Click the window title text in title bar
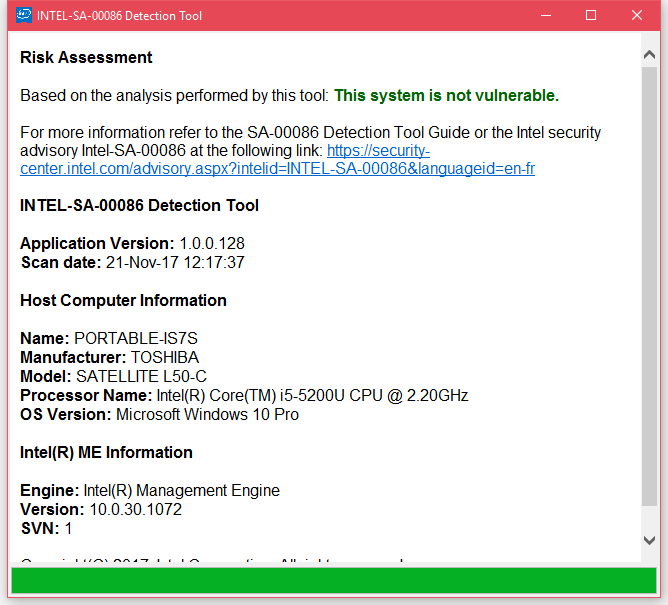 click(x=119, y=16)
